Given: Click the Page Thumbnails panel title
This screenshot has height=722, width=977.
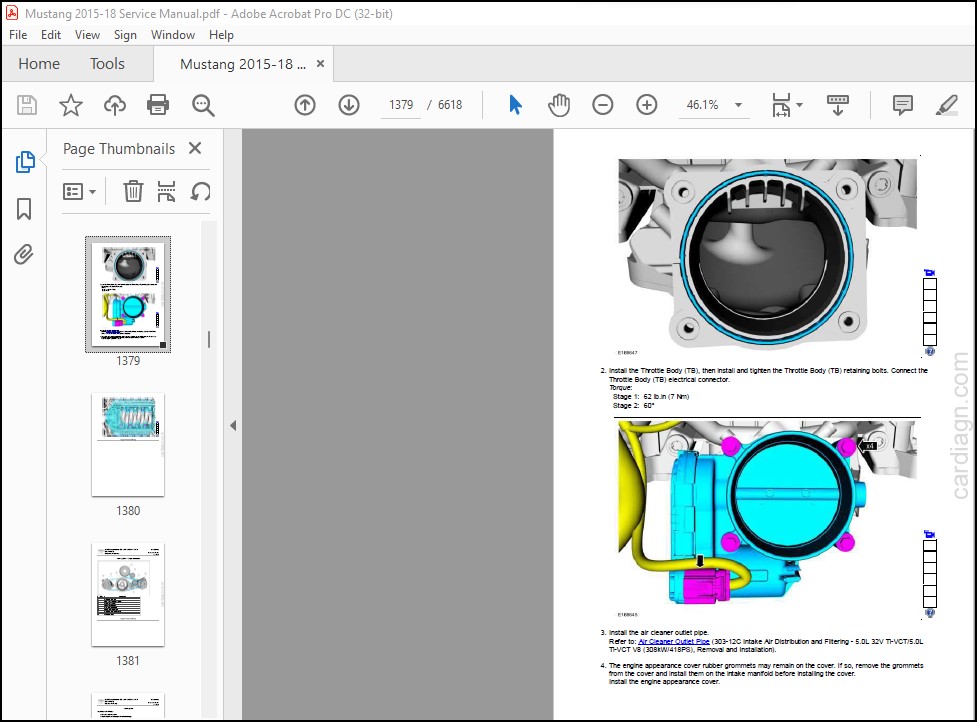Looking at the screenshot, I should tap(119, 149).
